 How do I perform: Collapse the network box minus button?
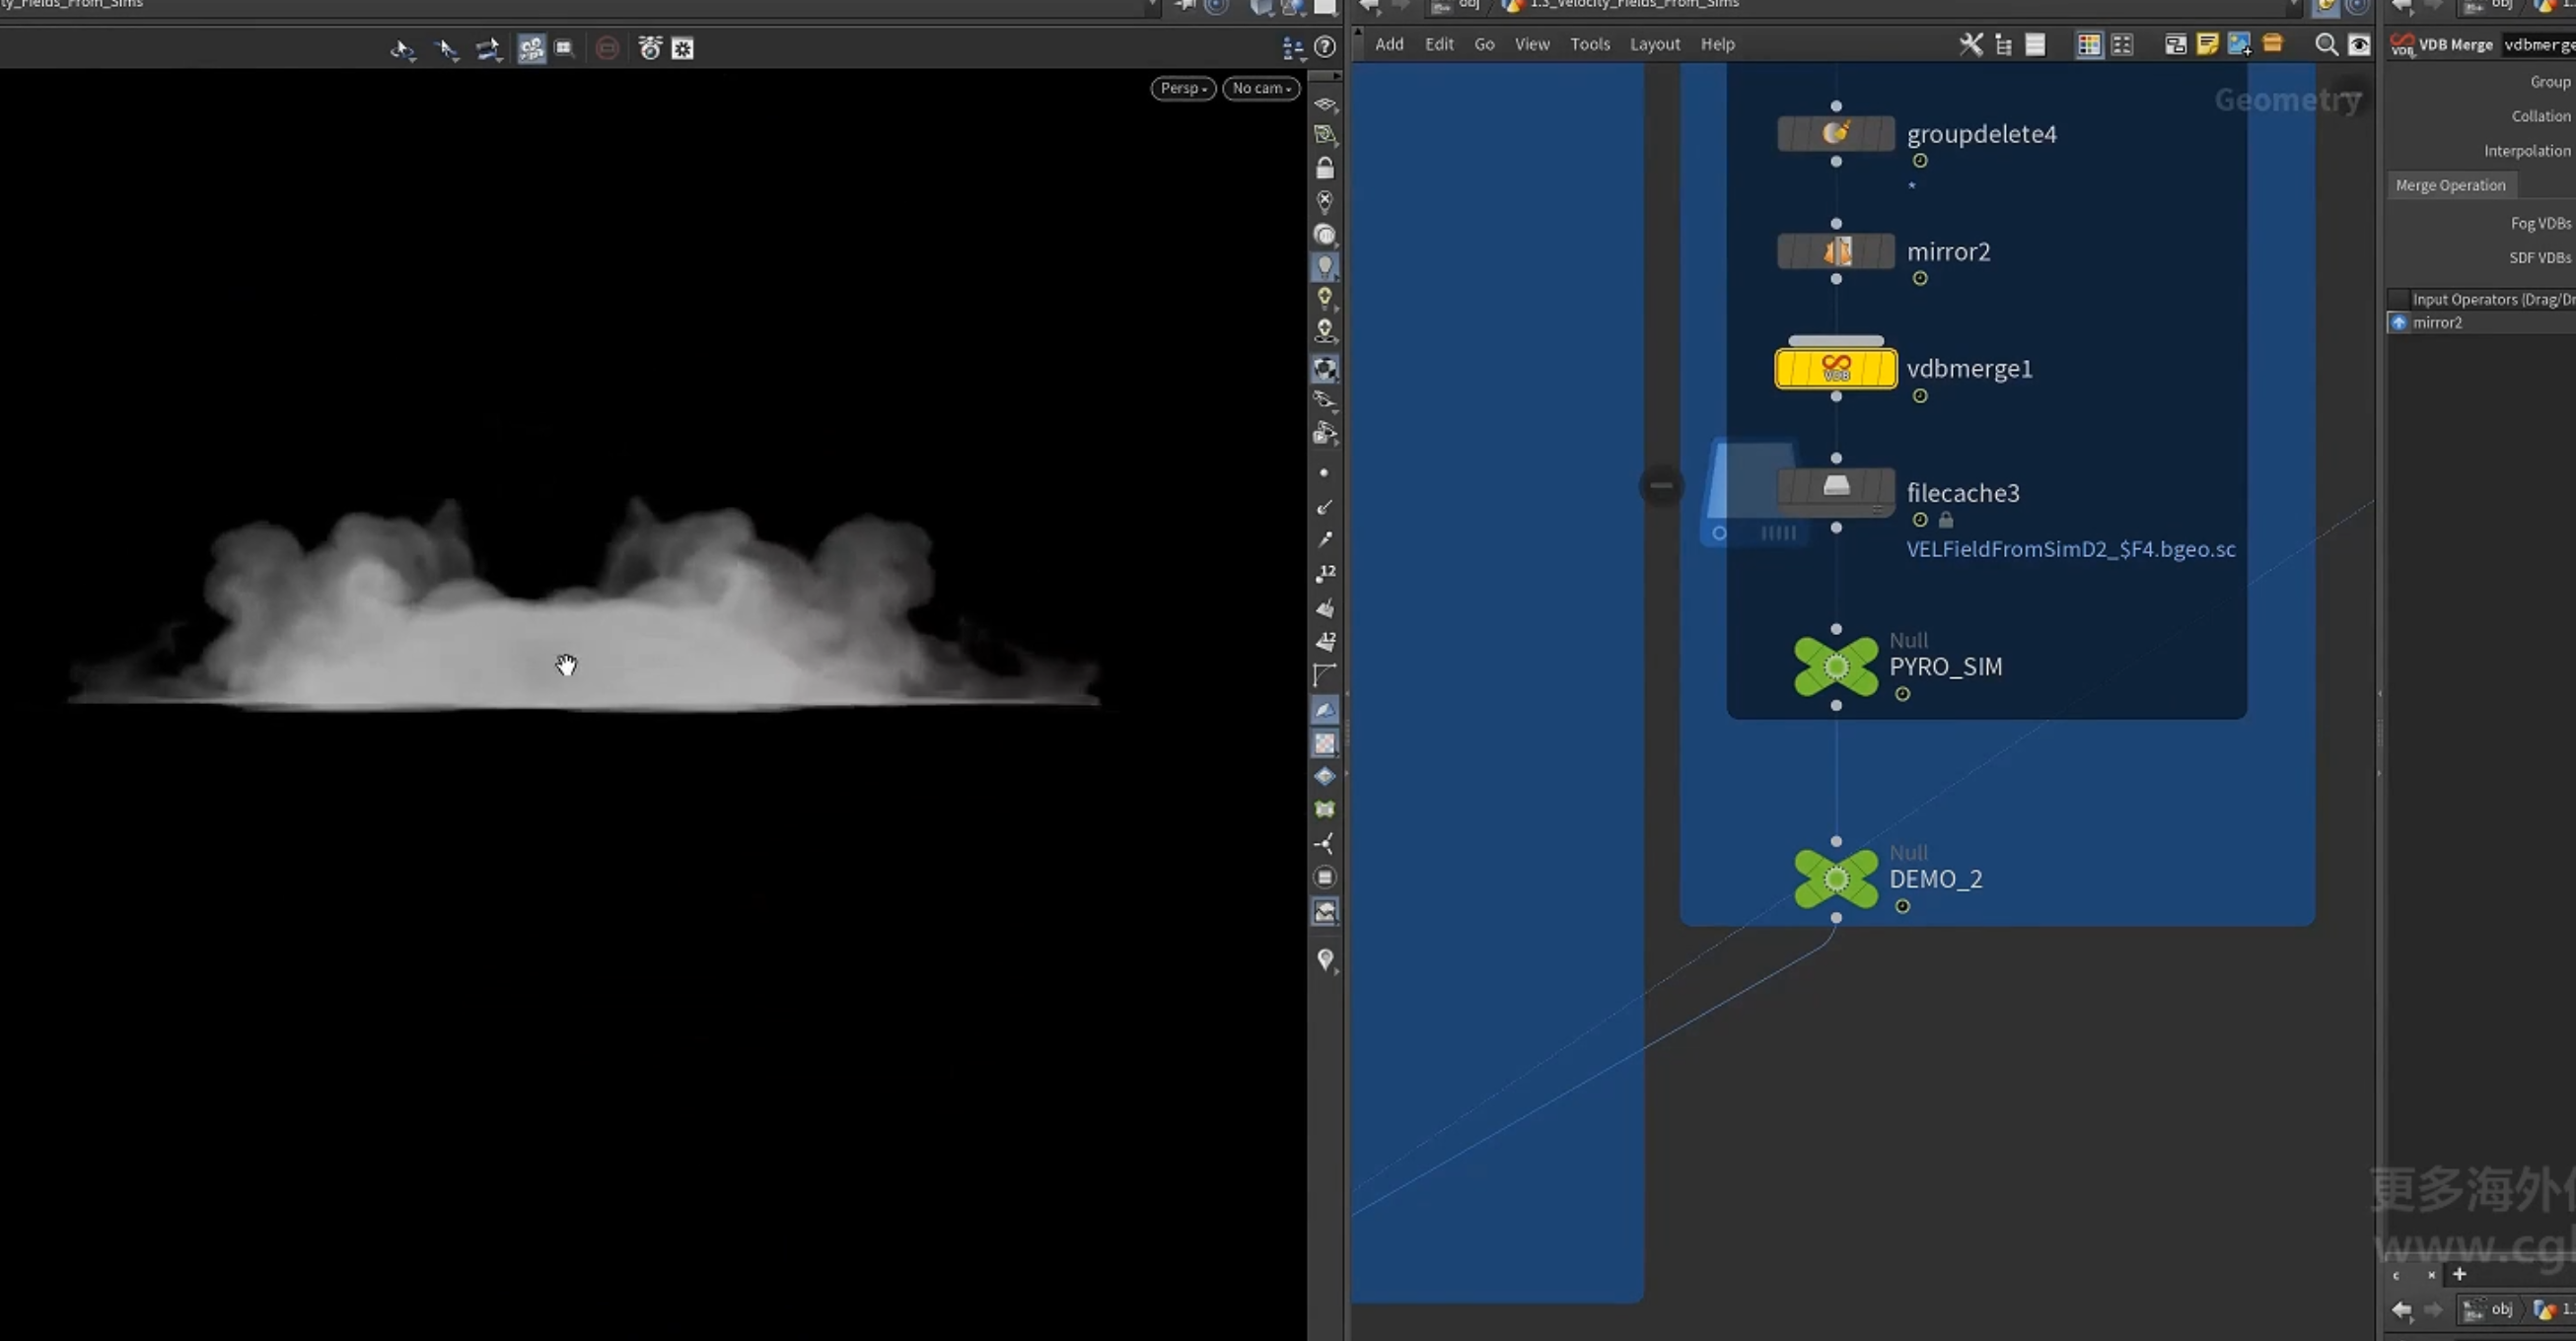coord(1661,486)
